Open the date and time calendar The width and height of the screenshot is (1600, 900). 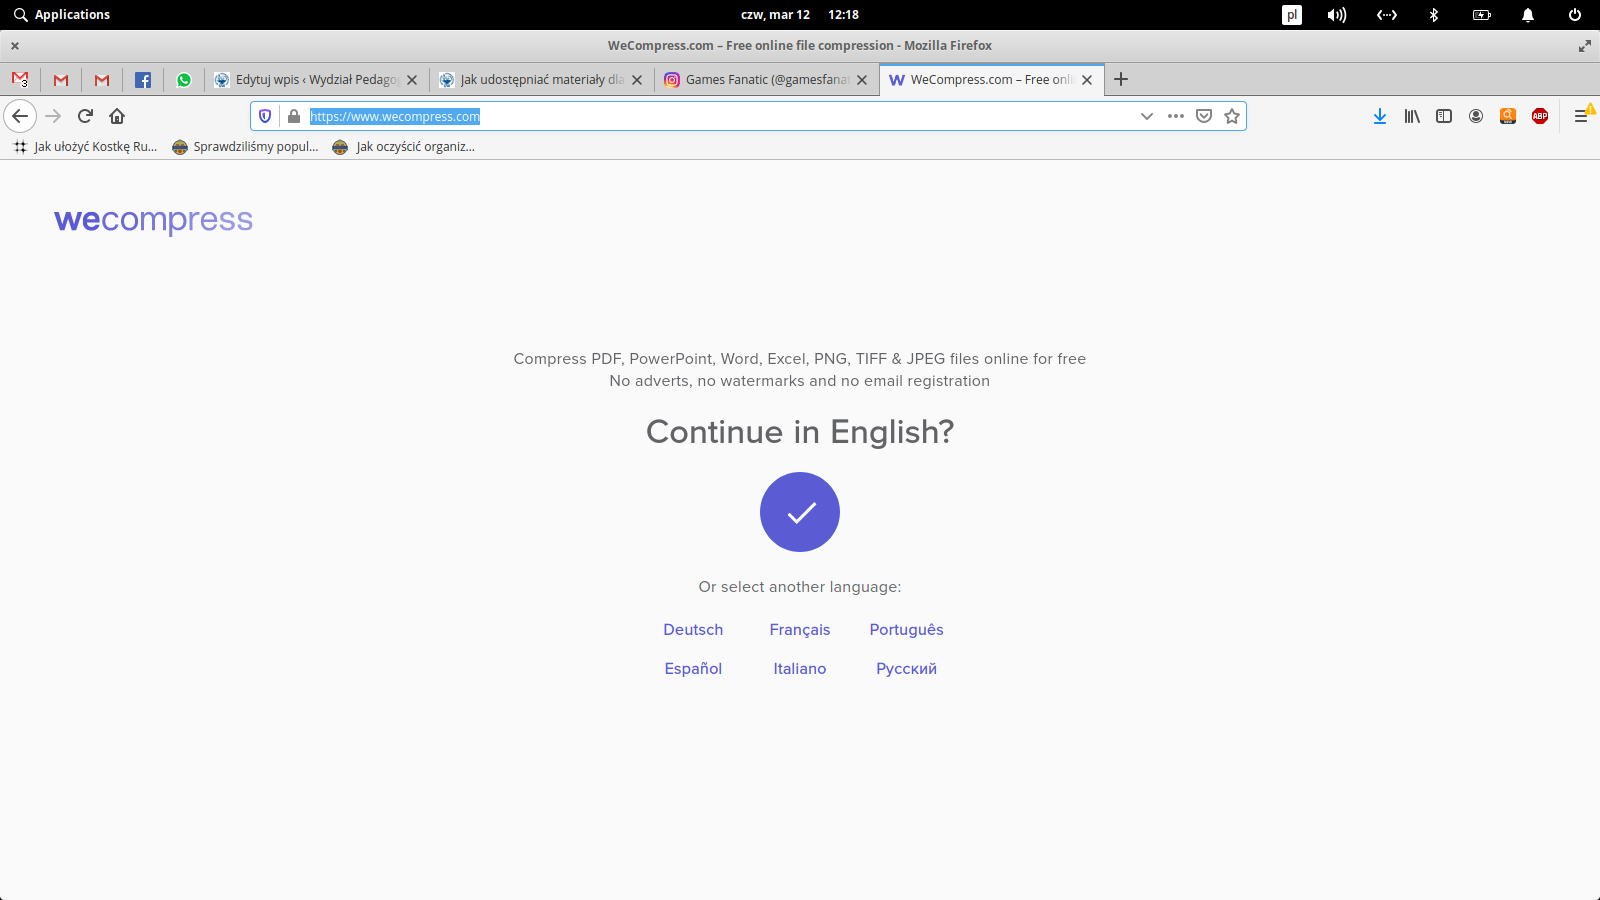click(800, 15)
